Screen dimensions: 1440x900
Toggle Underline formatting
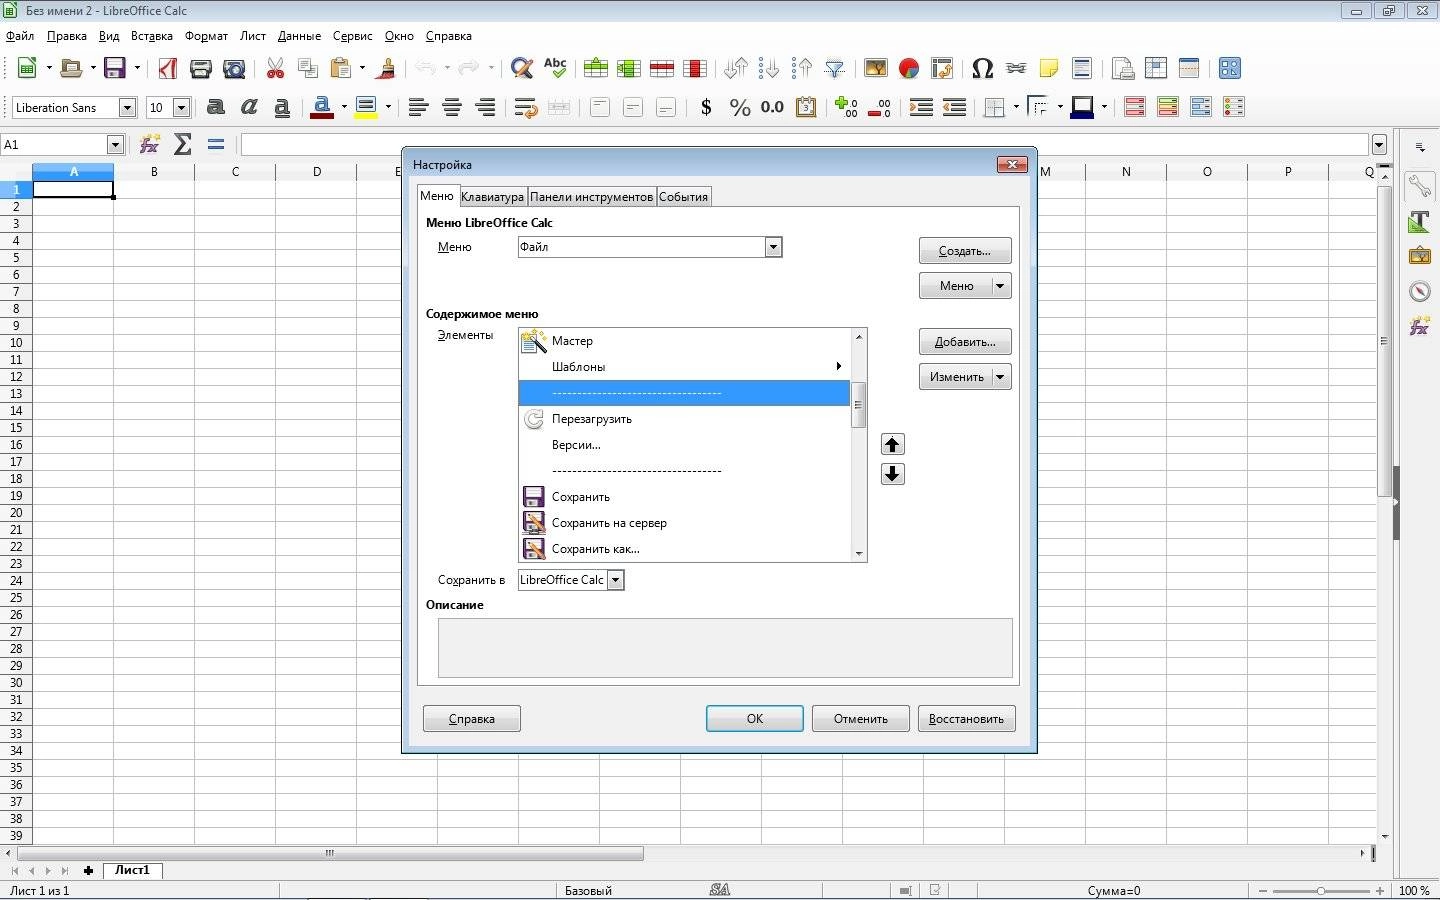pyautogui.click(x=282, y=107)
